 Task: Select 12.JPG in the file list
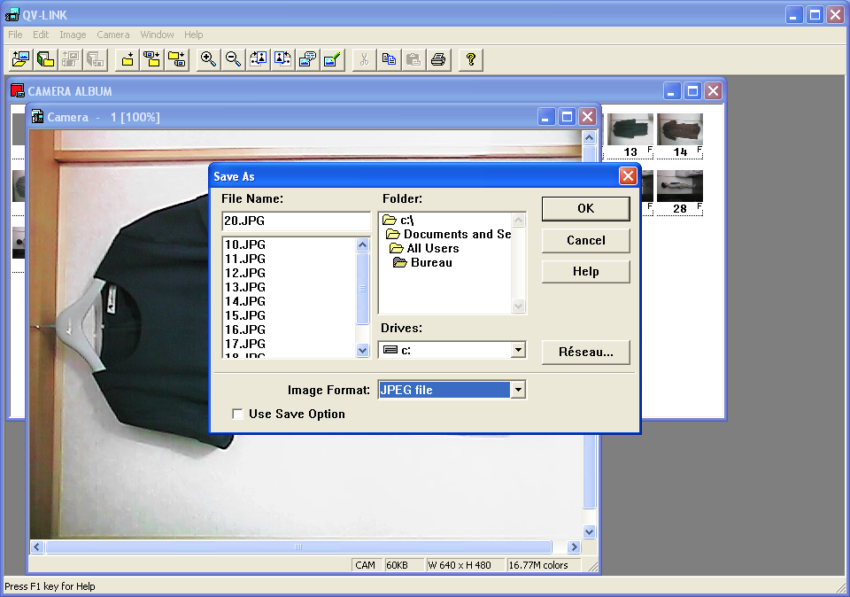(245, 273)
